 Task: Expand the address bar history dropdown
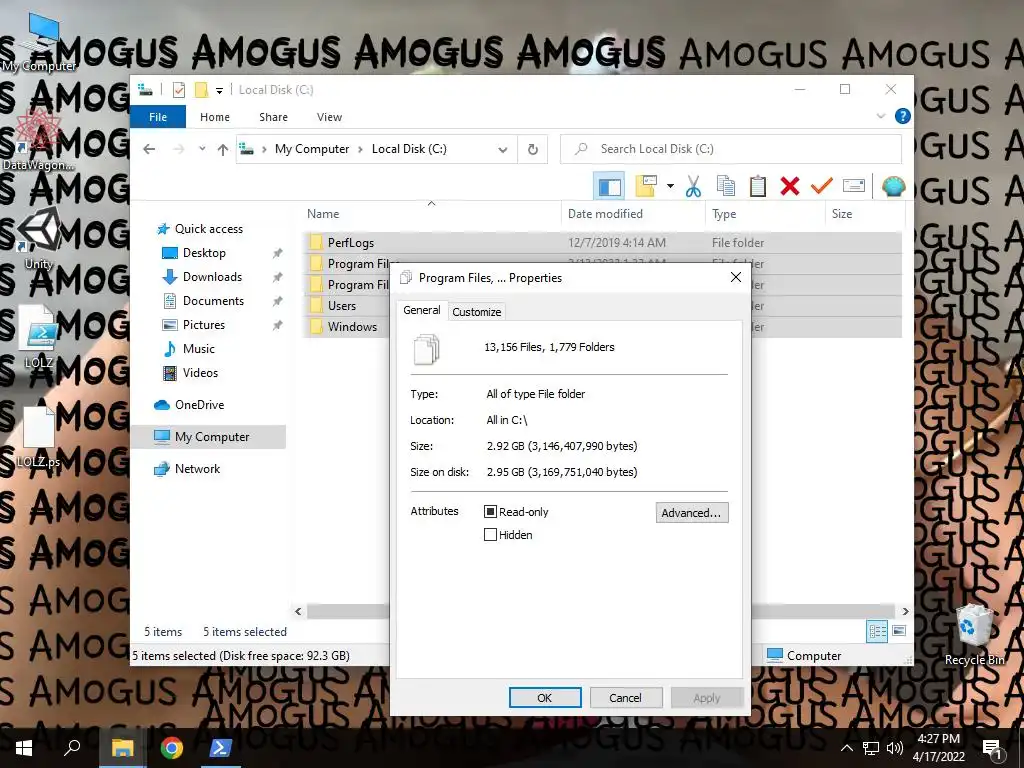(x=503, y=150)
